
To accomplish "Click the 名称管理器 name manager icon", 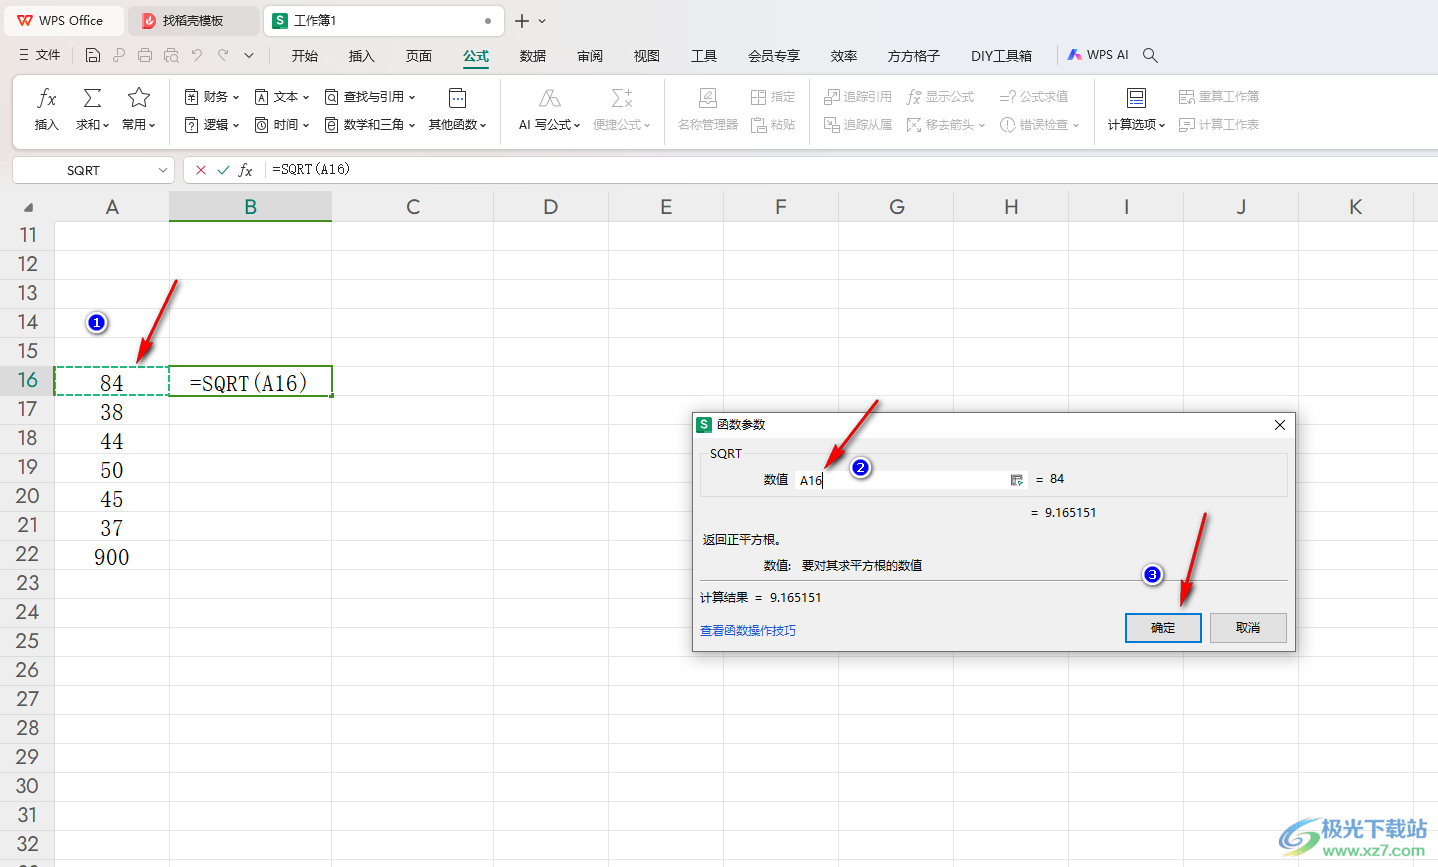I will pos(707,97).
